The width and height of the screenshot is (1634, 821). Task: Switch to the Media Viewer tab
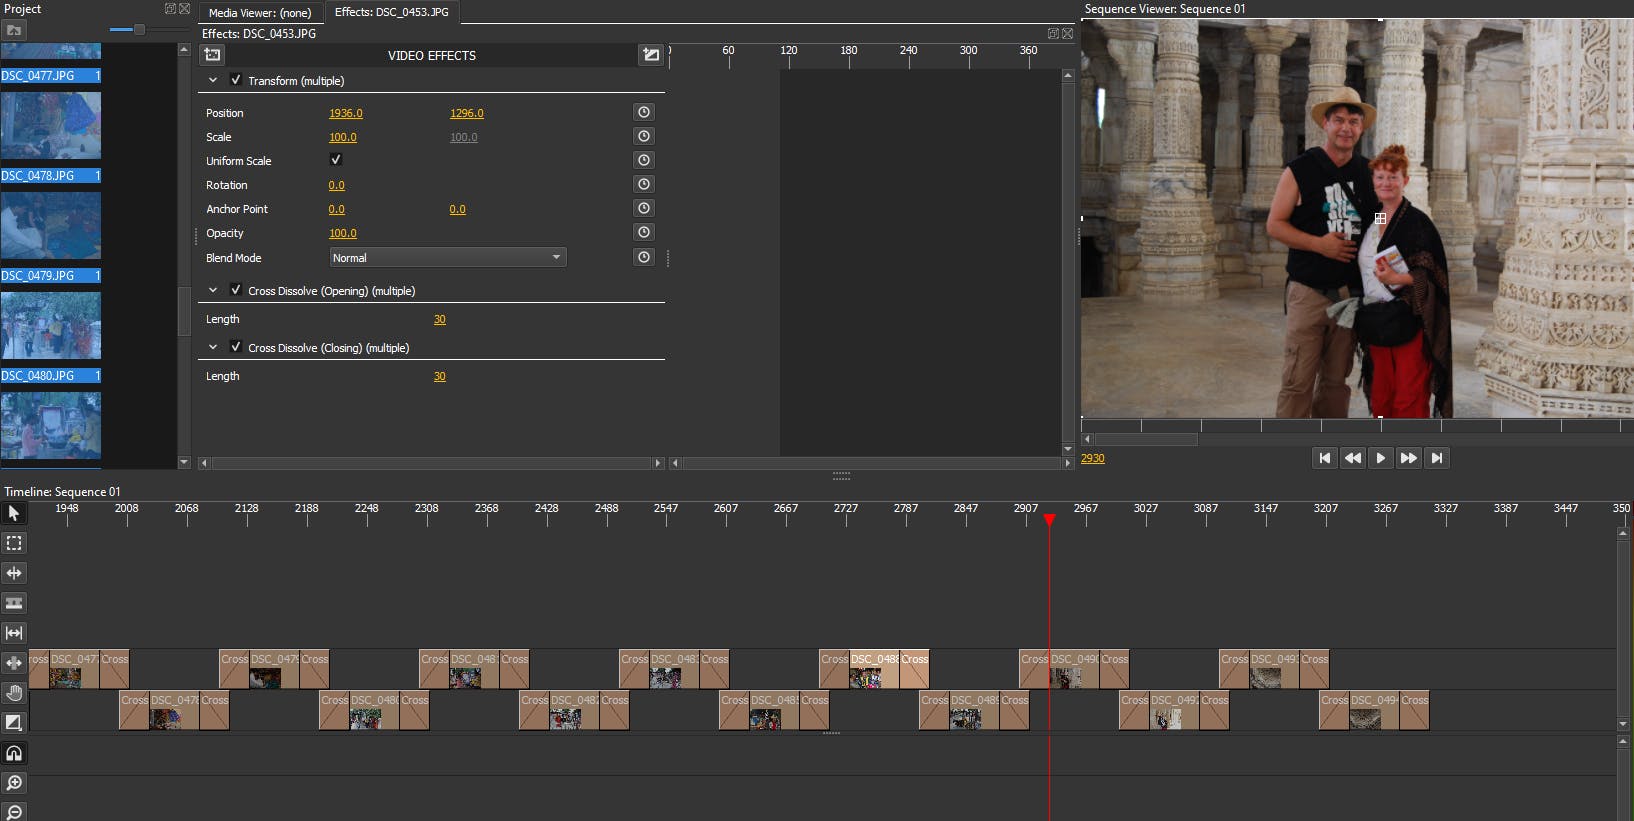click(260, 13)
